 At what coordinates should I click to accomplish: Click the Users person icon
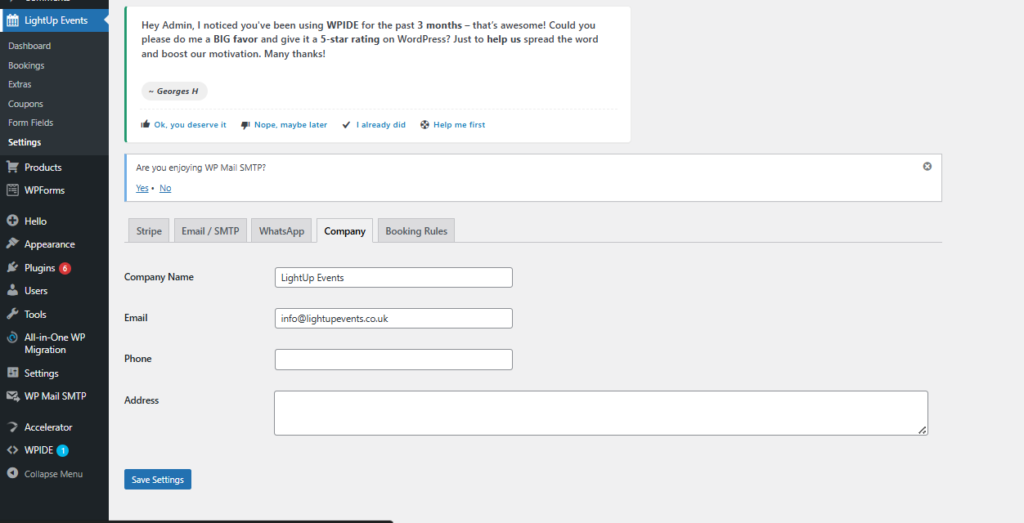12,291
